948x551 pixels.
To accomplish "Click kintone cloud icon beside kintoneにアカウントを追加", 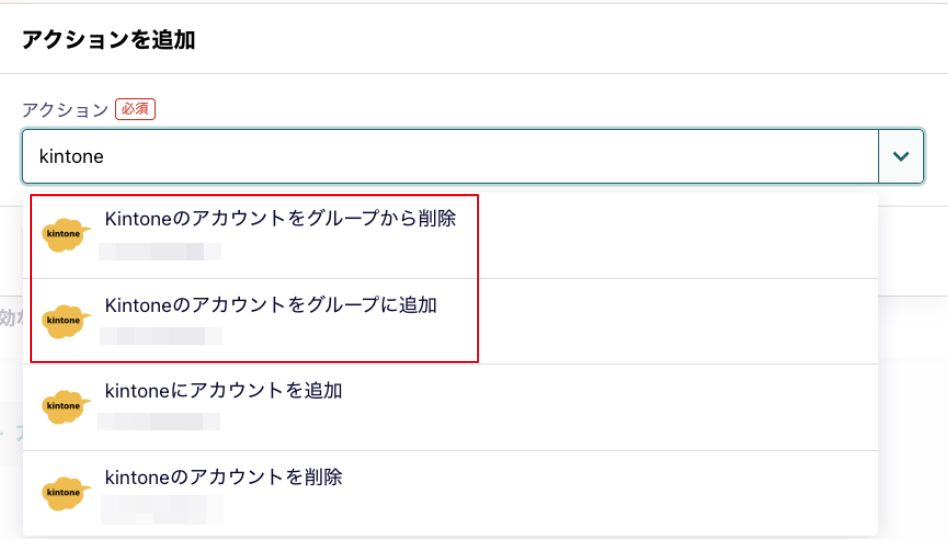I will pos(66,407).
